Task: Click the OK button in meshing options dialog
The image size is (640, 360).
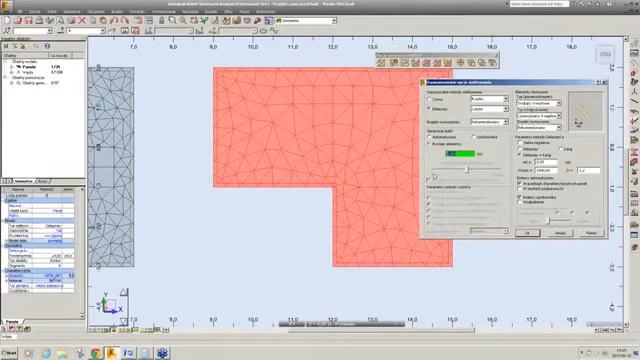Action: [x=527, y=233]
